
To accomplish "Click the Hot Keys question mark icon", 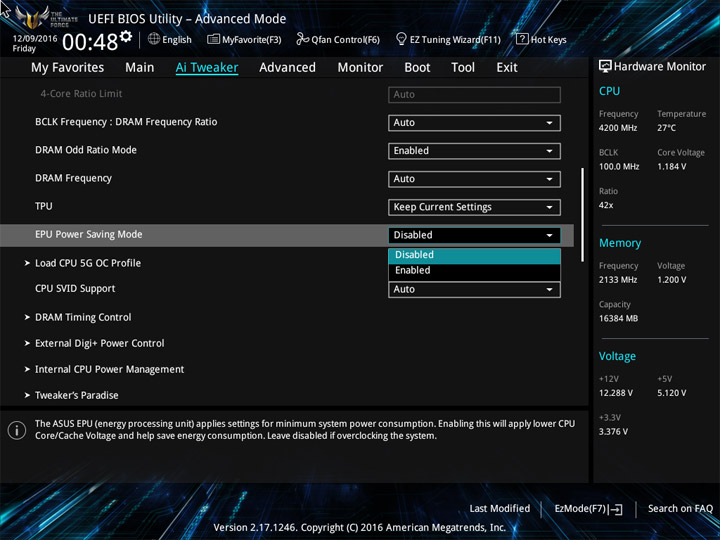I will coord(522,39).
